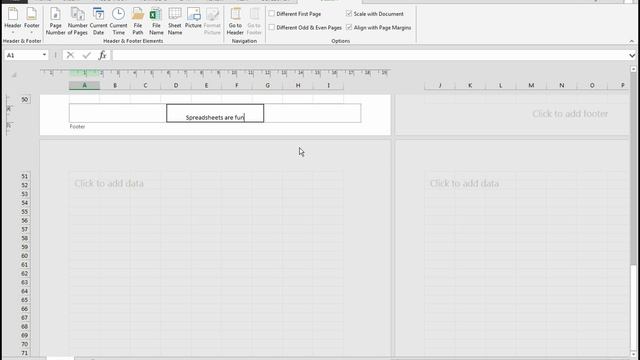The width and height of the screenshot is (640, 360).
Task: Insert File Path element
Action: click(x=138, y=21)
